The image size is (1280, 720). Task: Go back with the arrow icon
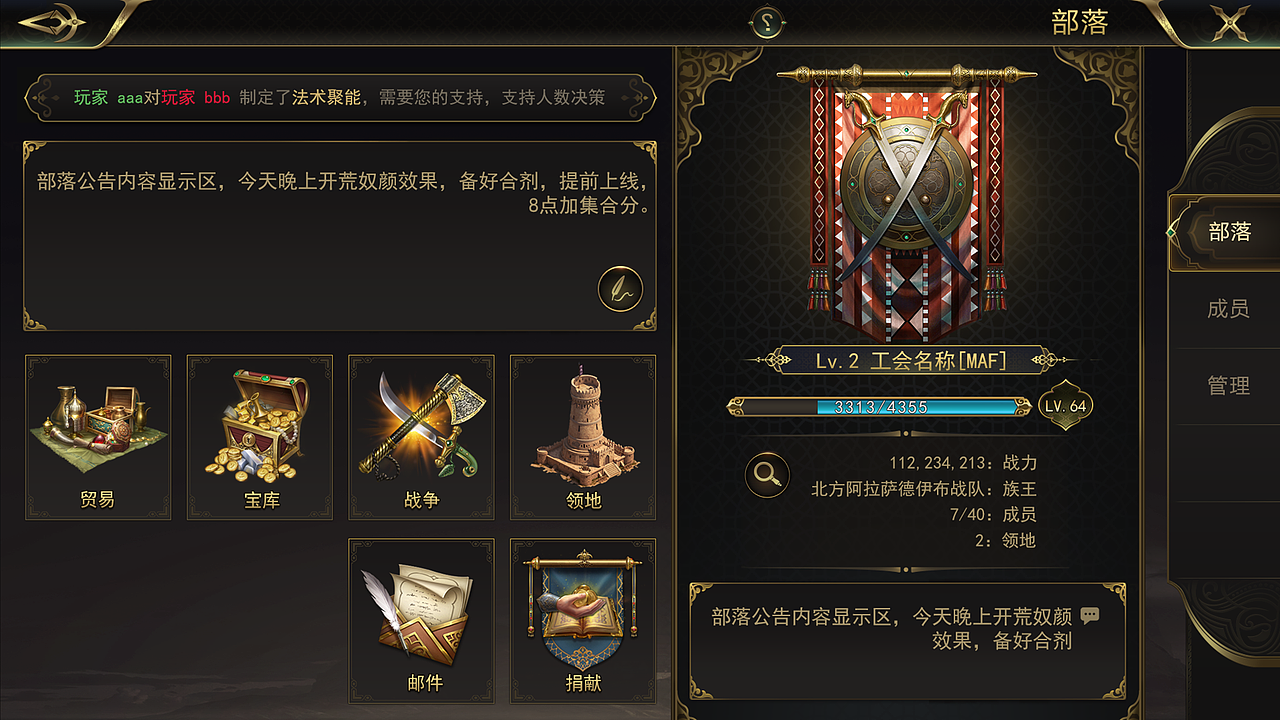click(x=52, y=22)
